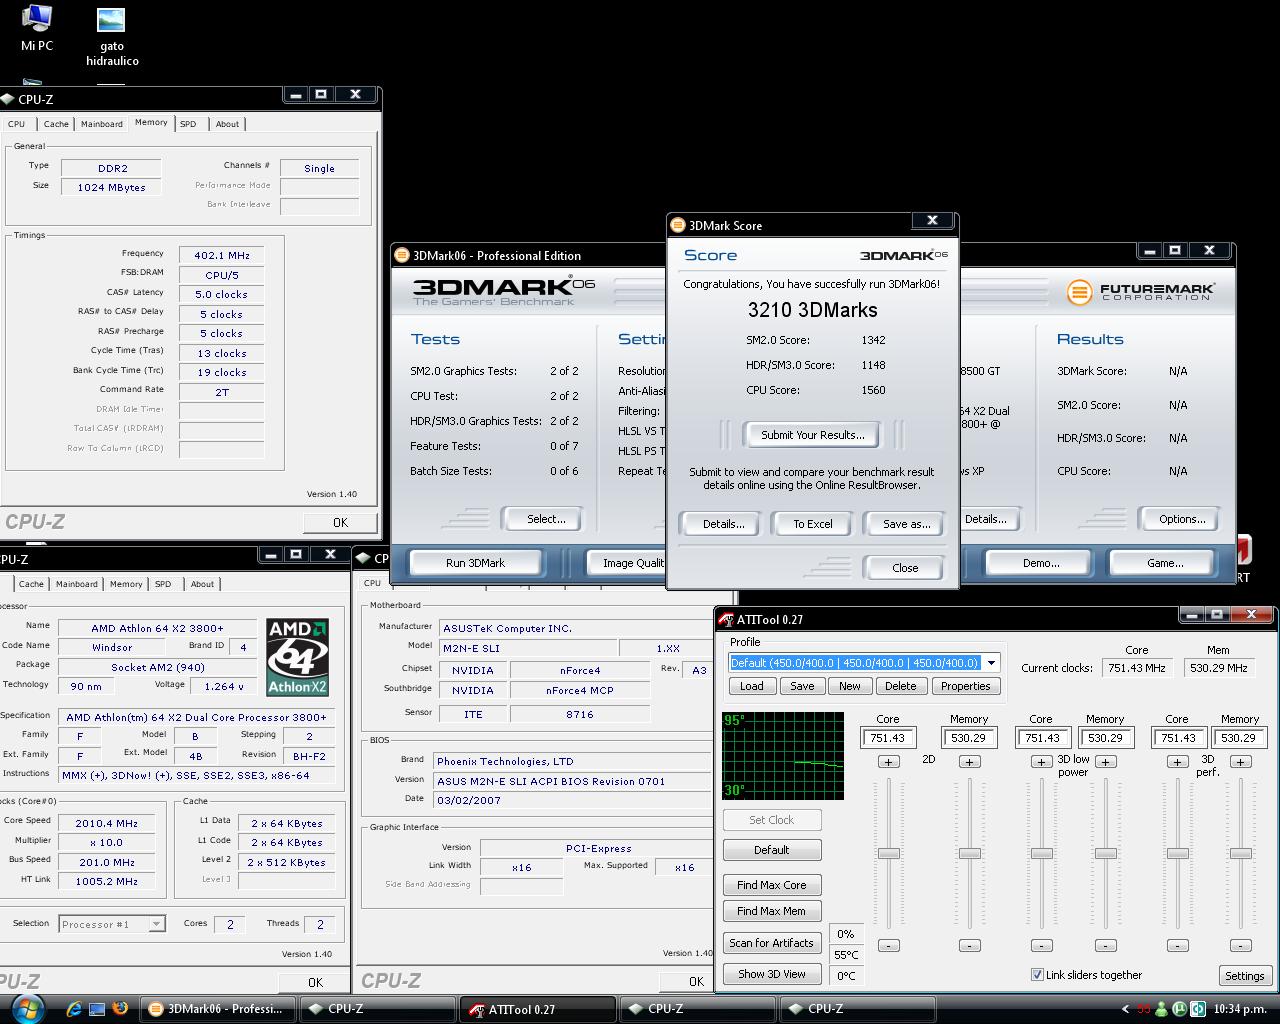The image size is (1280, 1024).
Task: Click Find Max Core in ATITool
Action: pos(771,885)
